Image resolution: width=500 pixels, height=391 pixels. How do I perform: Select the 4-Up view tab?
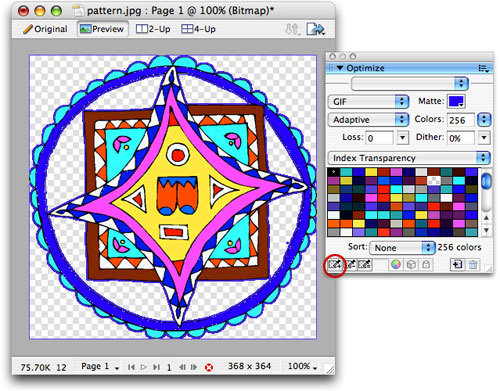pyautogui.click(x=198, y=29)
